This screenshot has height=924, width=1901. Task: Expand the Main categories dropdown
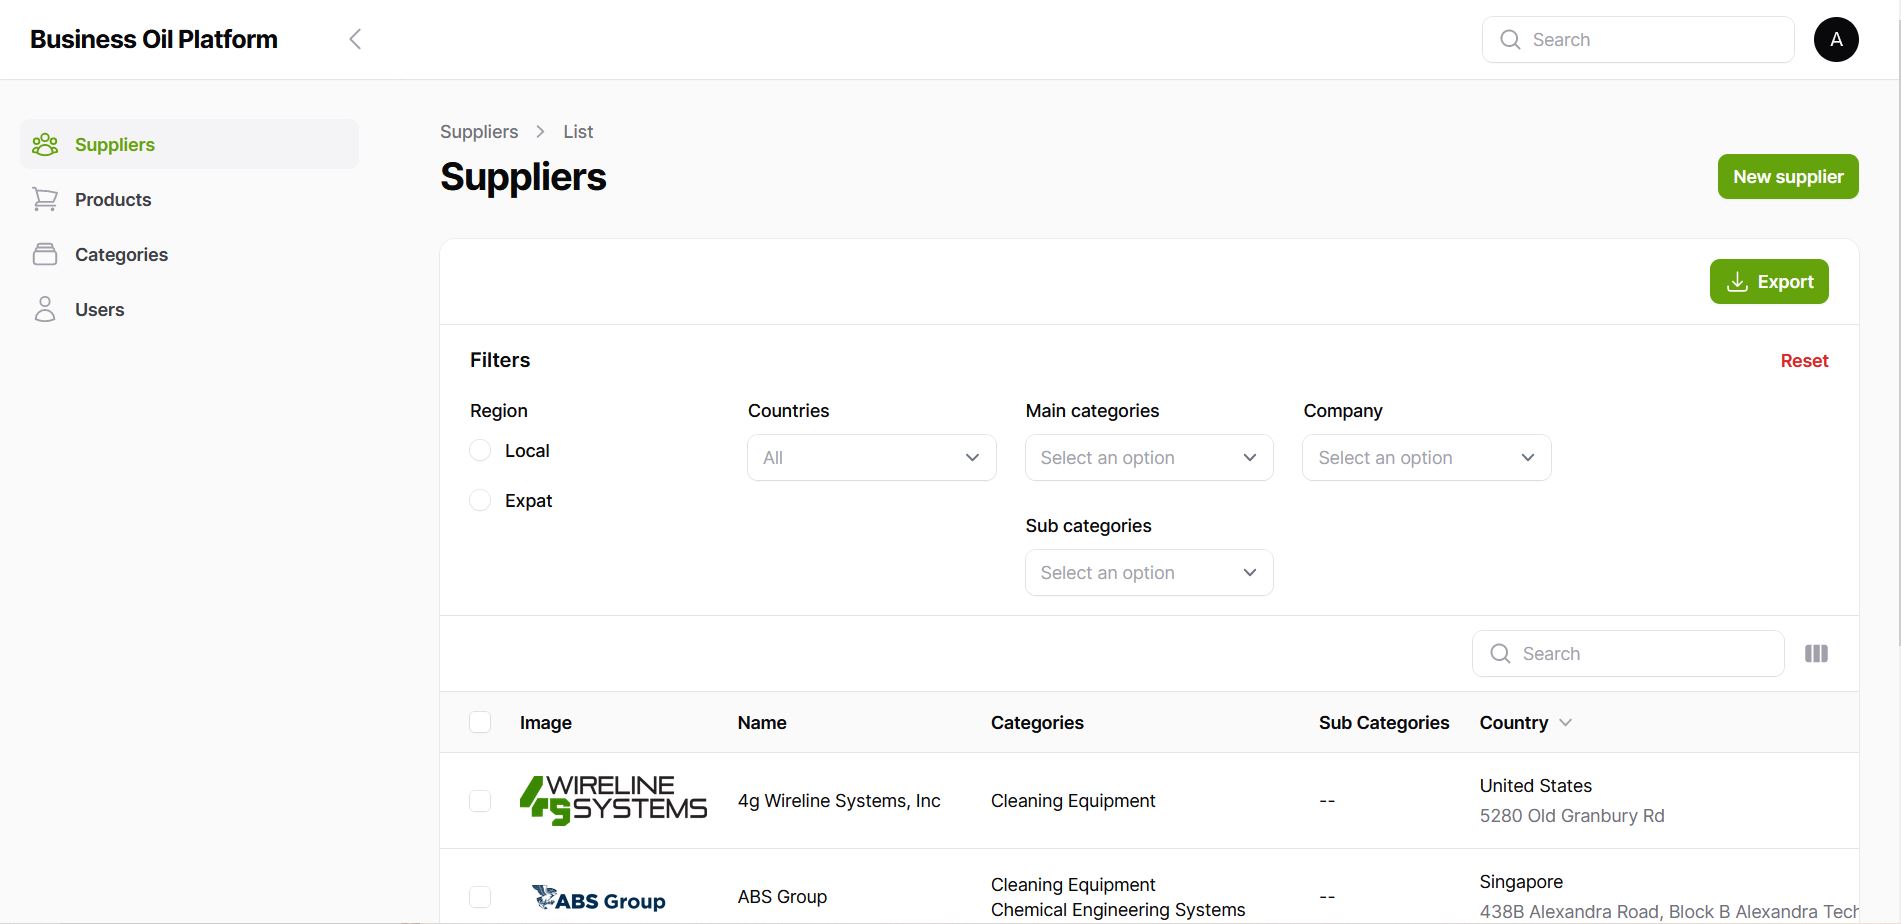1149,458
